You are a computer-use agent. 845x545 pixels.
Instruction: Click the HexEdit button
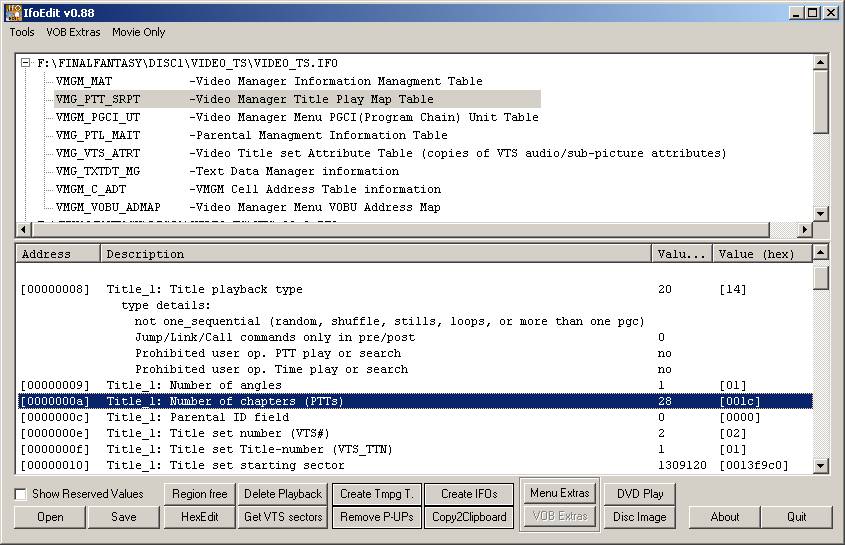199,517
